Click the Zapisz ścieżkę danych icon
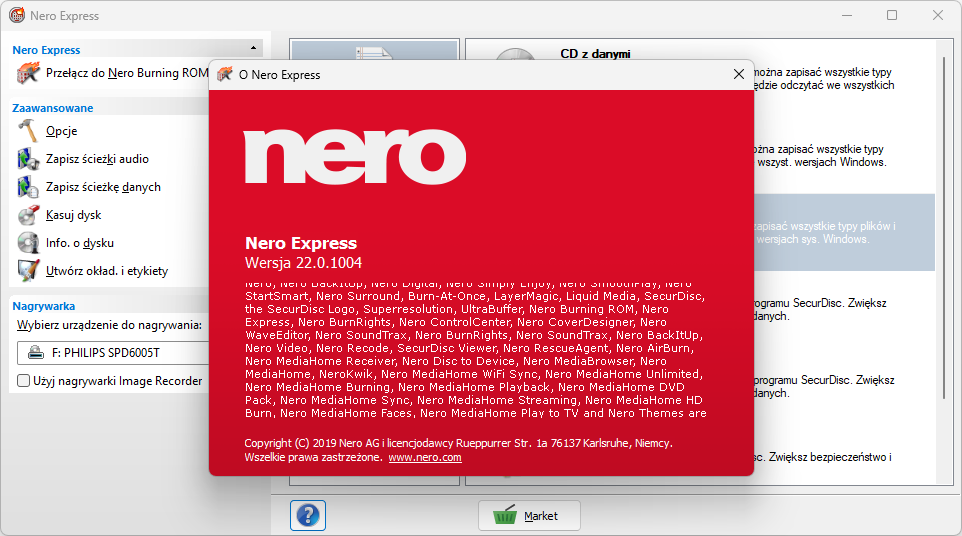This screenshot has height=536, width=962. (x=28, y=187)
